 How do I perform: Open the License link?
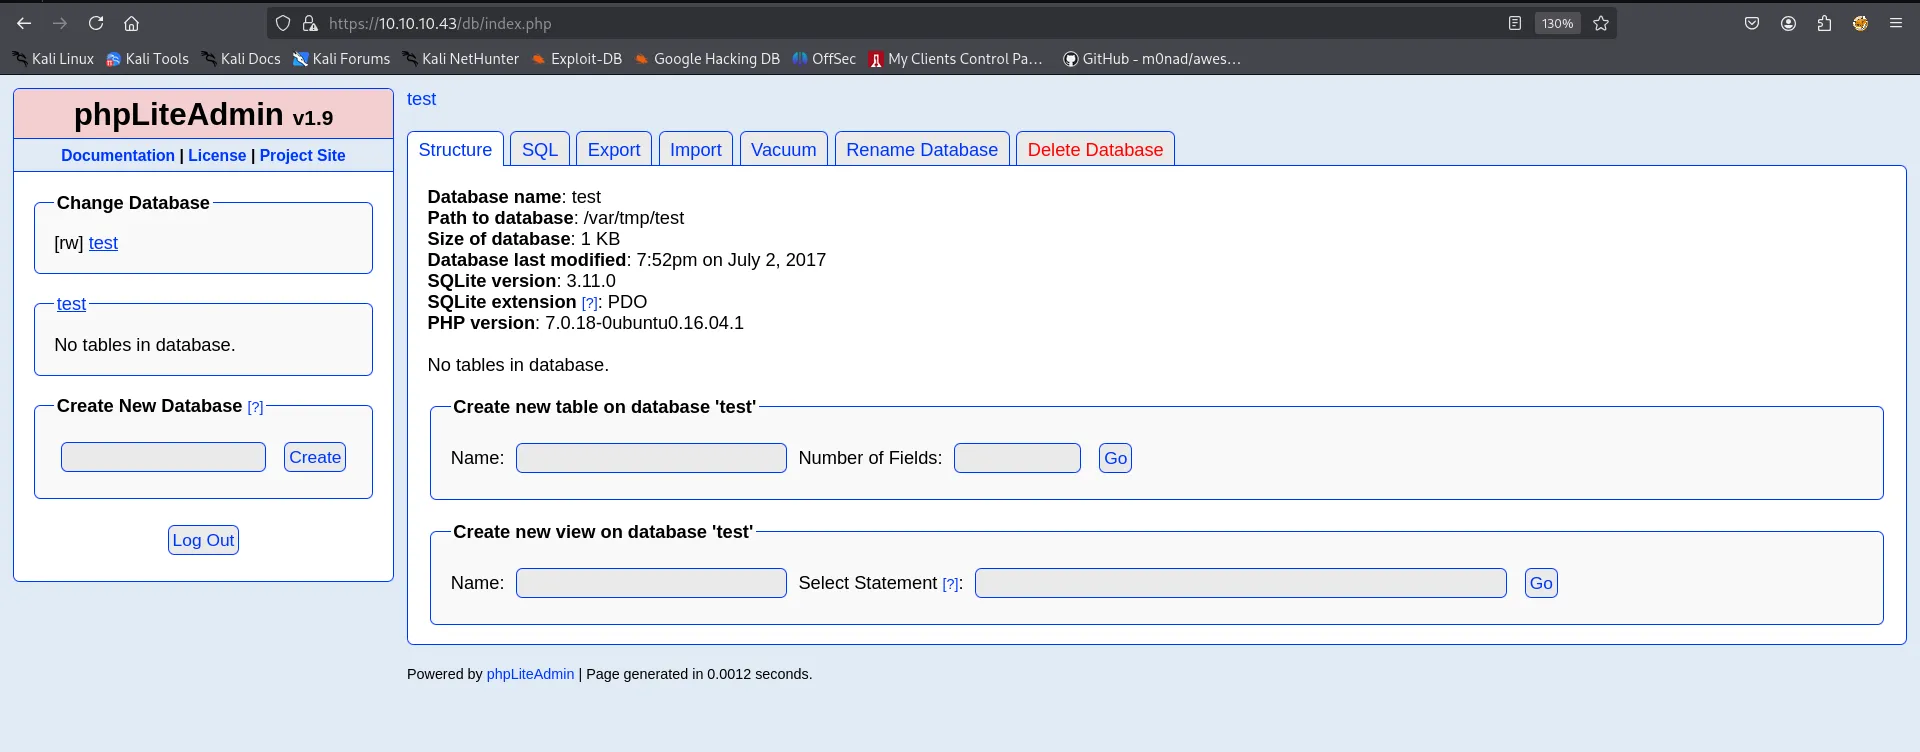217,155
